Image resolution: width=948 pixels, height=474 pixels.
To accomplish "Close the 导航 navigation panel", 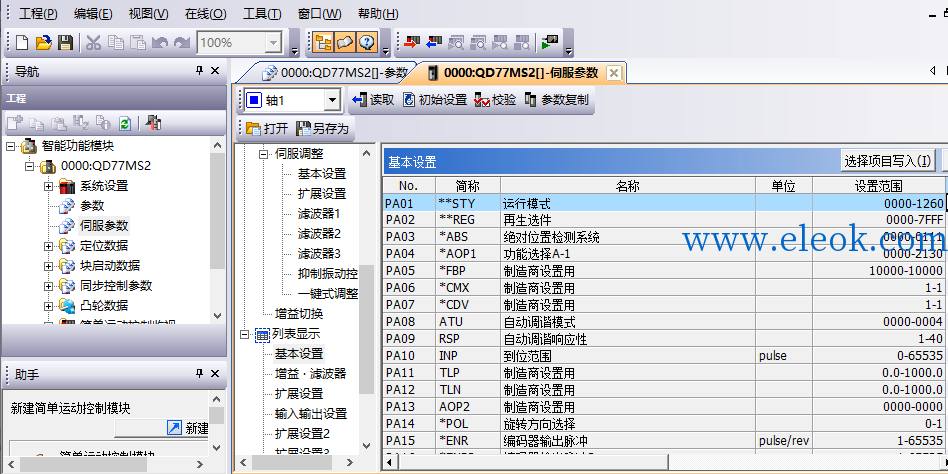I will click(215, 71).
